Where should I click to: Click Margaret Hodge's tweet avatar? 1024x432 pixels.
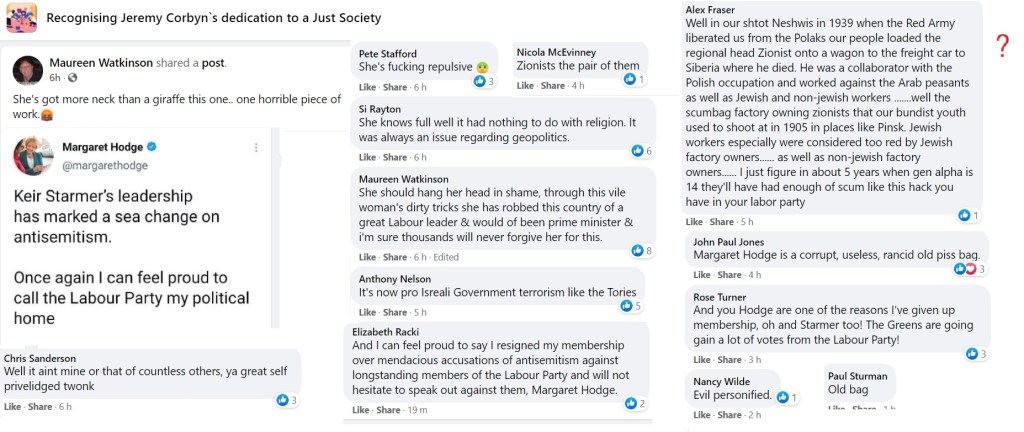(x=33, y=157)
